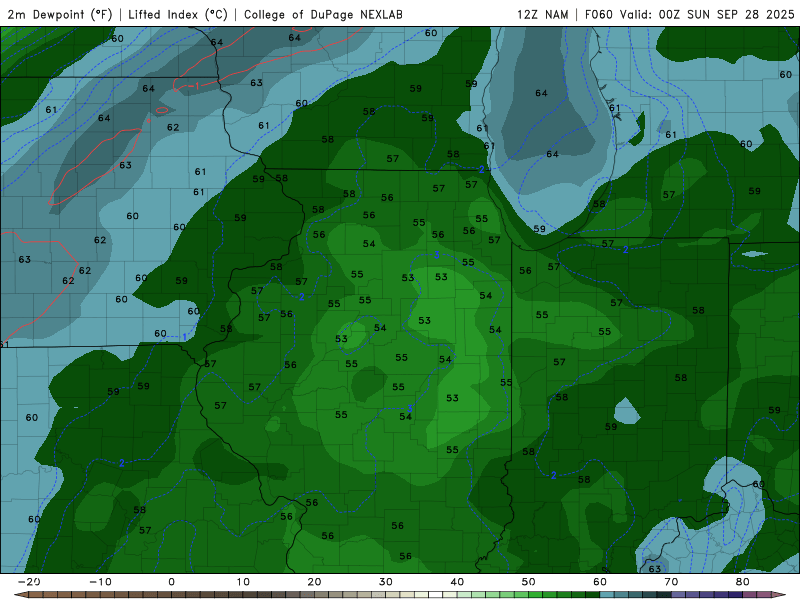Click the red "-1" lifted index contour label
Image resolution: width=800 pixels, height=600 pixels.
194,86
